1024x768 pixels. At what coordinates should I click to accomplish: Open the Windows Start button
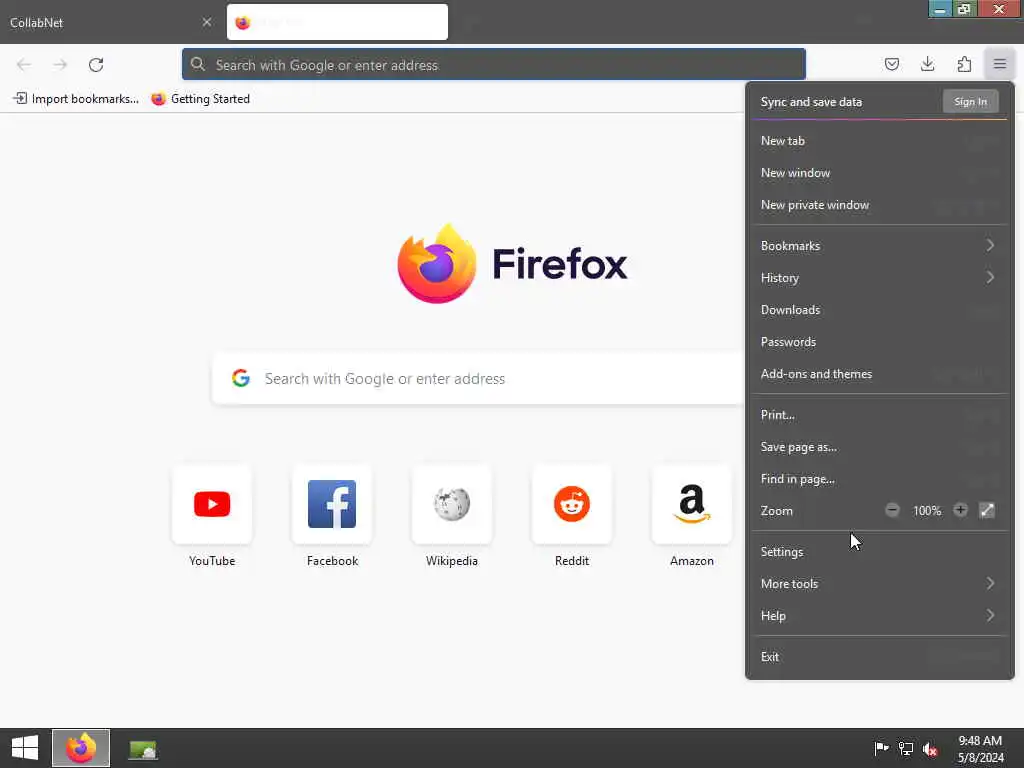25,748
